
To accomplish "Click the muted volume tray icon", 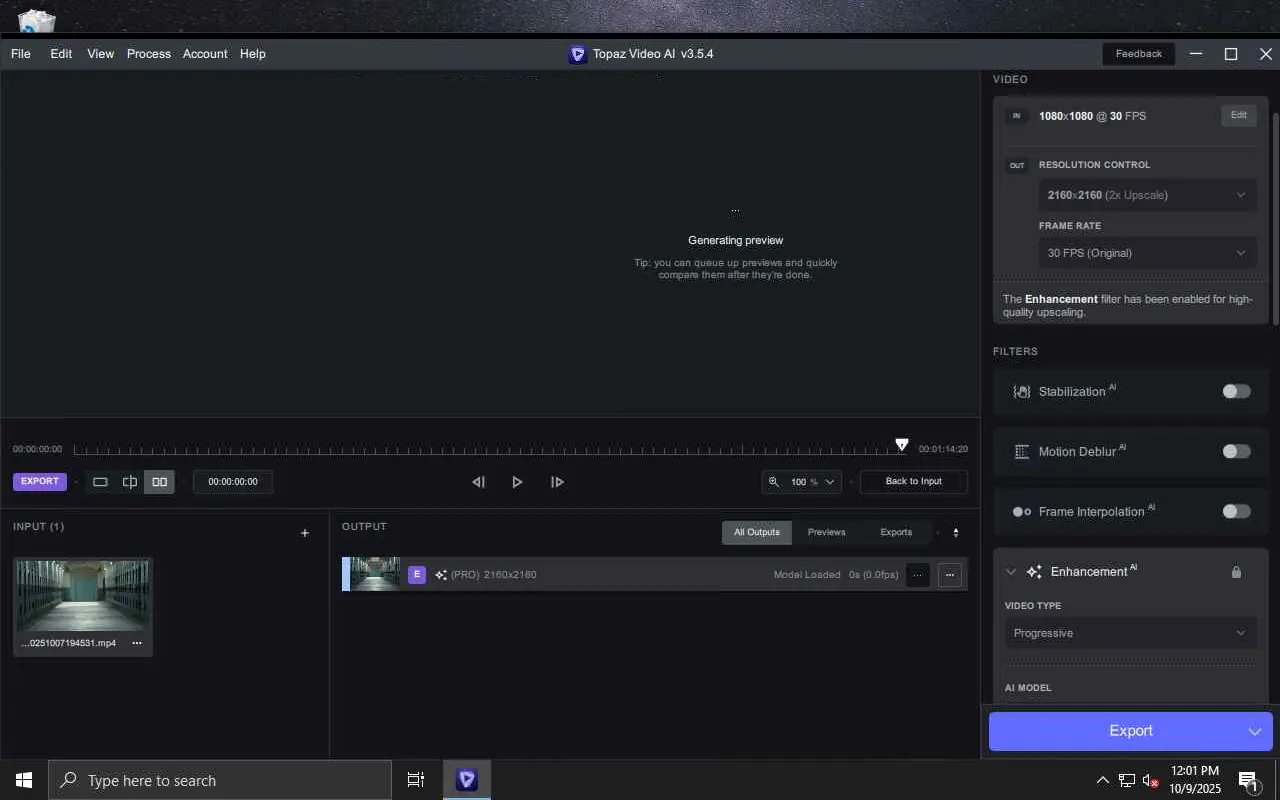I will pos(1151,780).
